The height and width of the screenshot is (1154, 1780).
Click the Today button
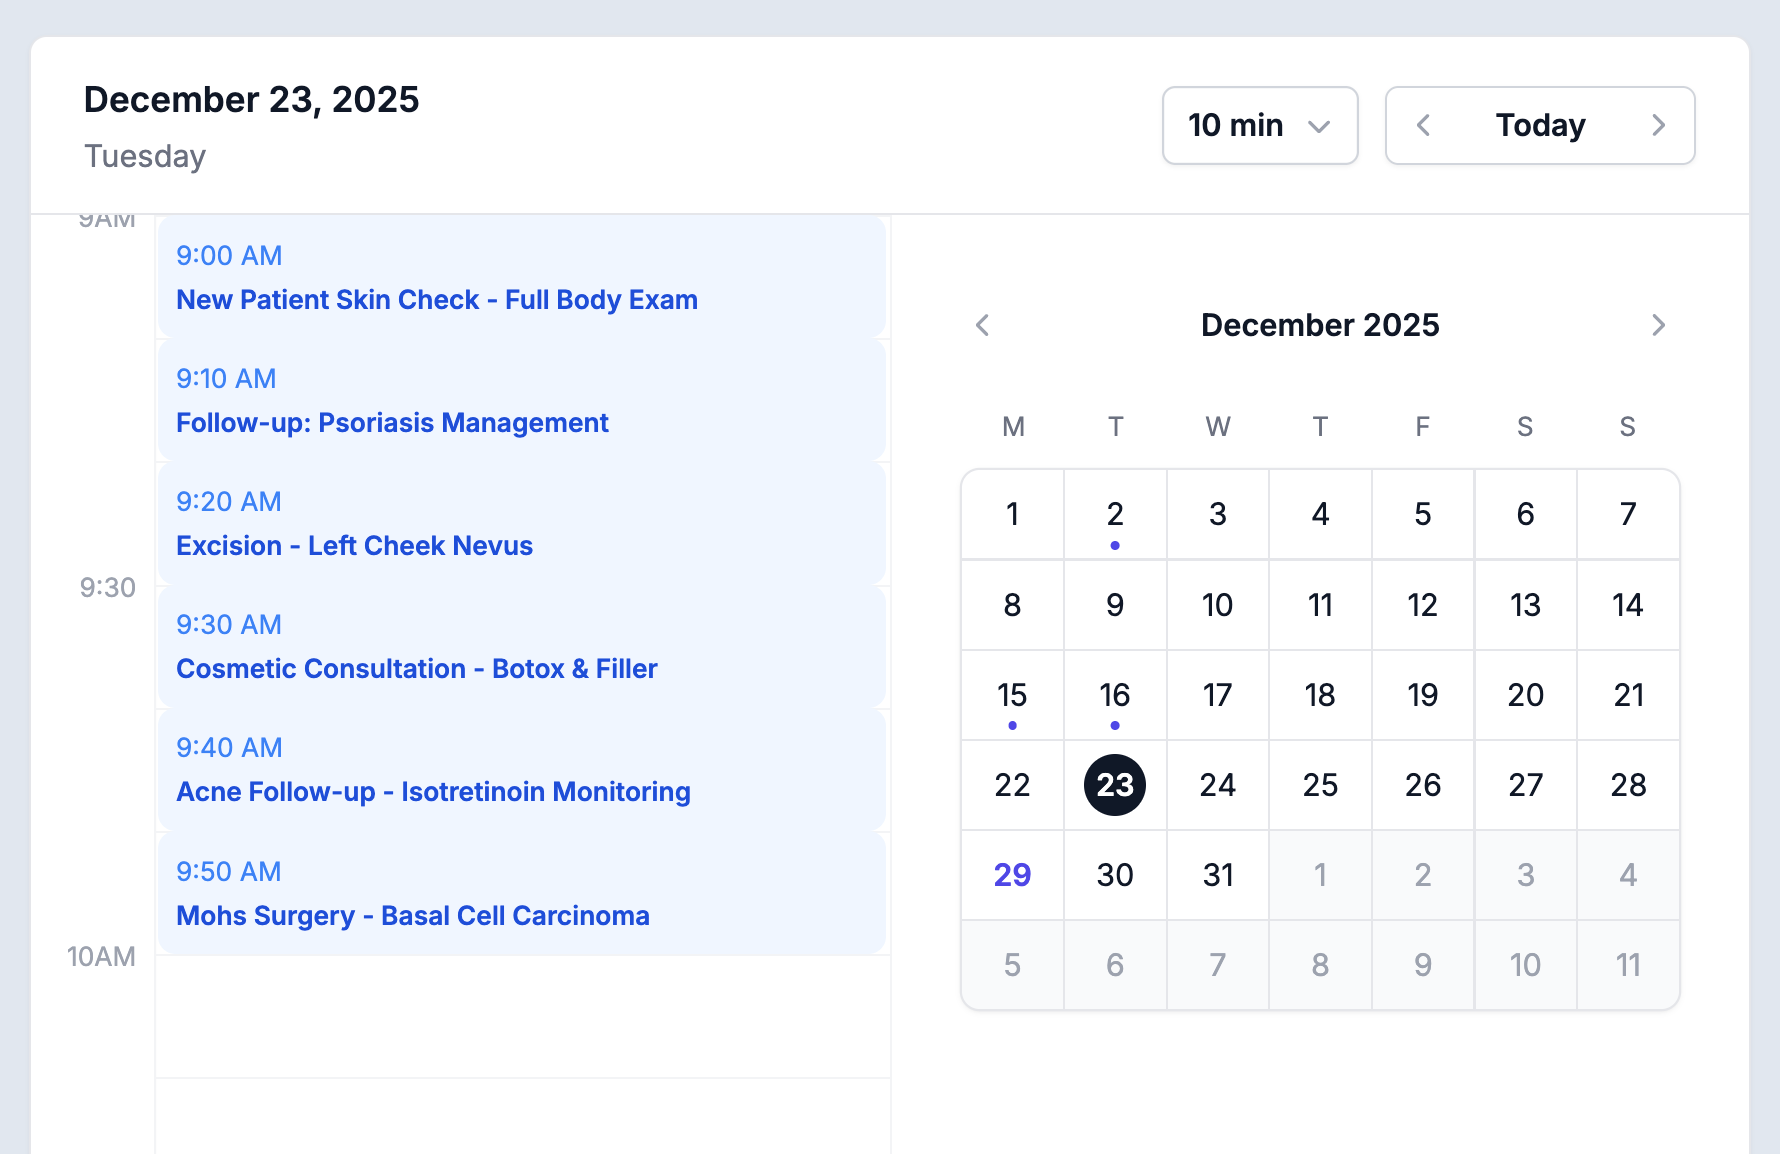click(1540, 125)
